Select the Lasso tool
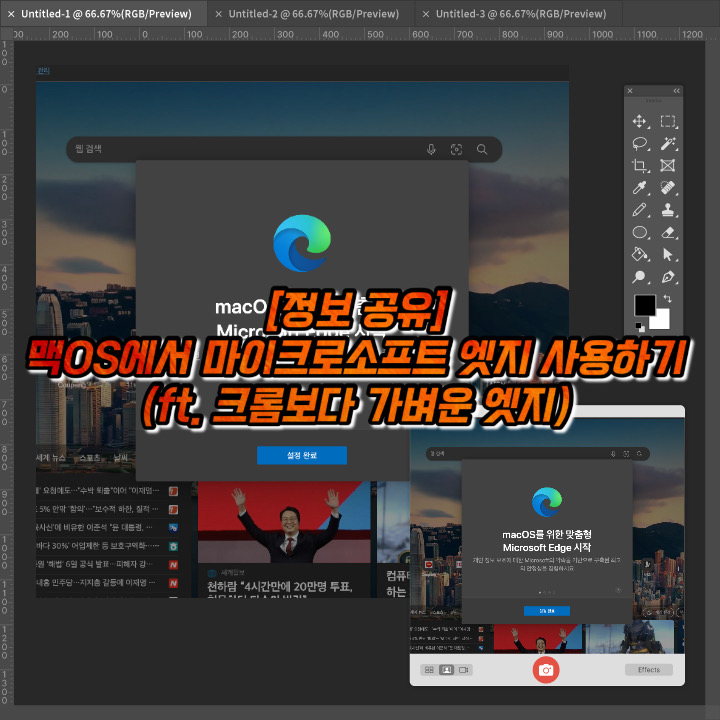The height and width of the screenshot is (720, 720). (x=639, y=143)
